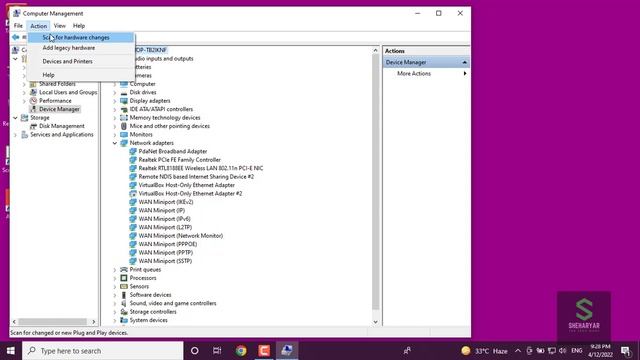Select WAN Miniport (IKEv2)

pos(166,202)
